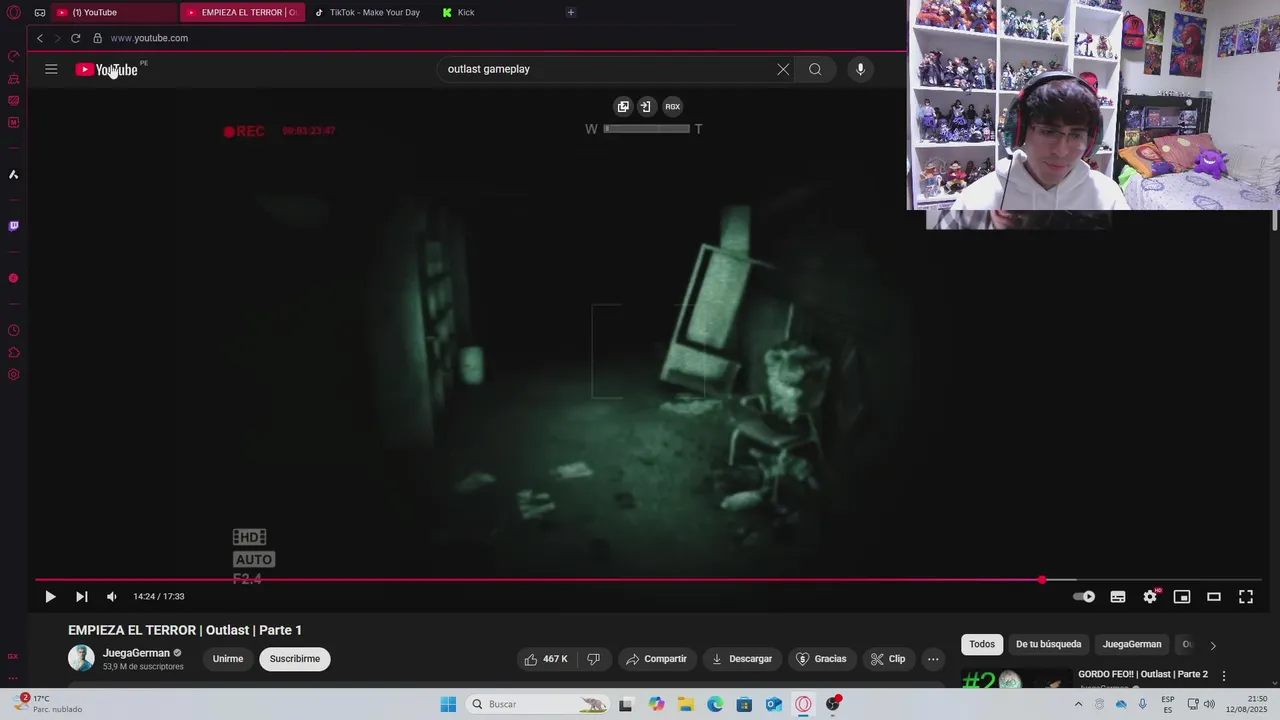Image resolution: width=1280 pixels, height=720 pixels.
Task: Open more actions three-dot menu
Action: click(933, 659)
